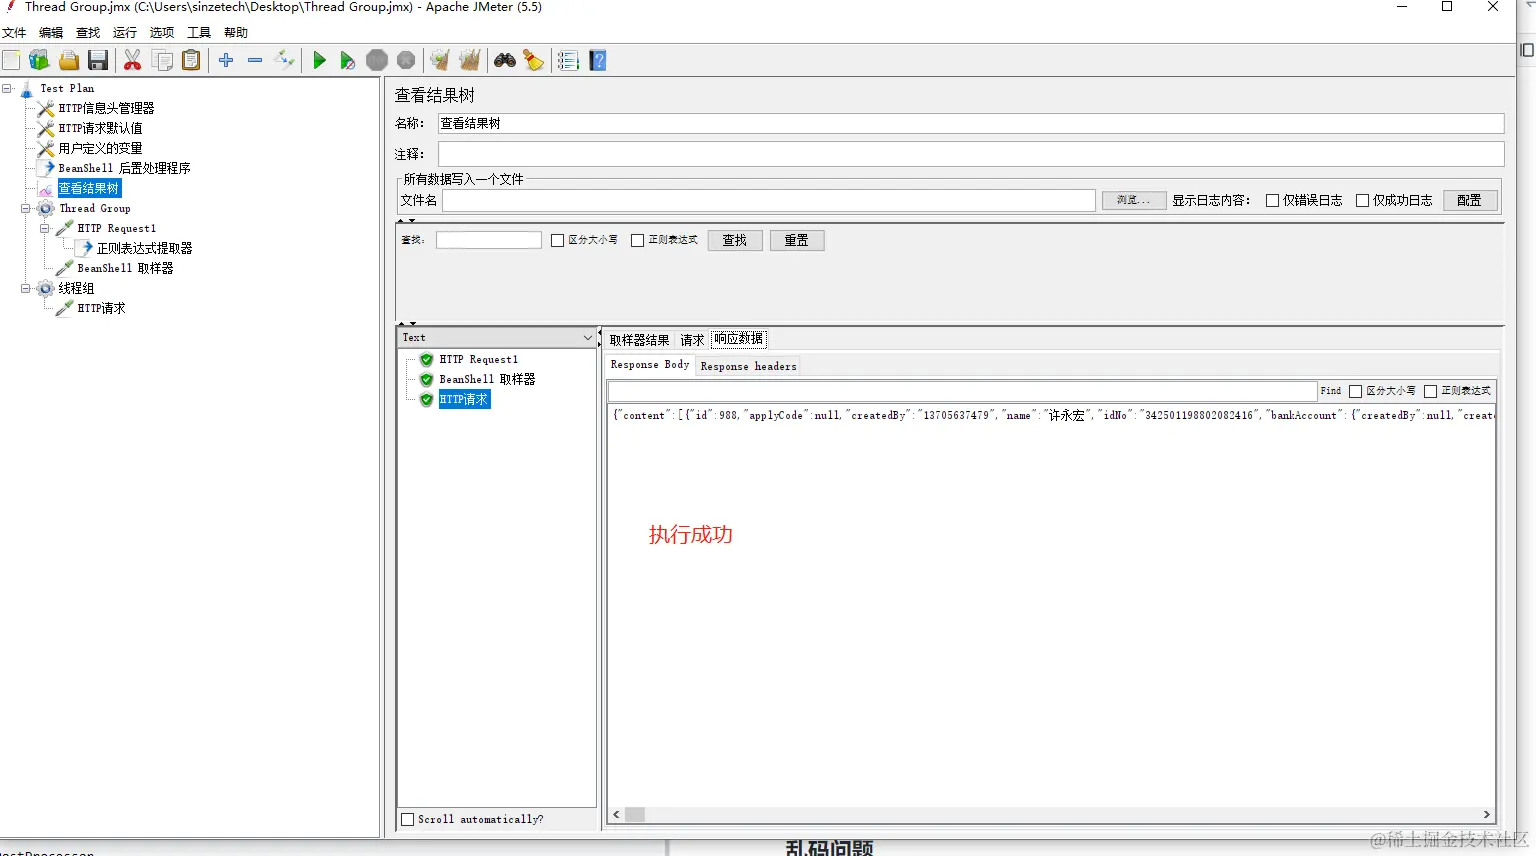
Task: Click the 查看结果树 chart icon in tree
Action: click(46, 188)
